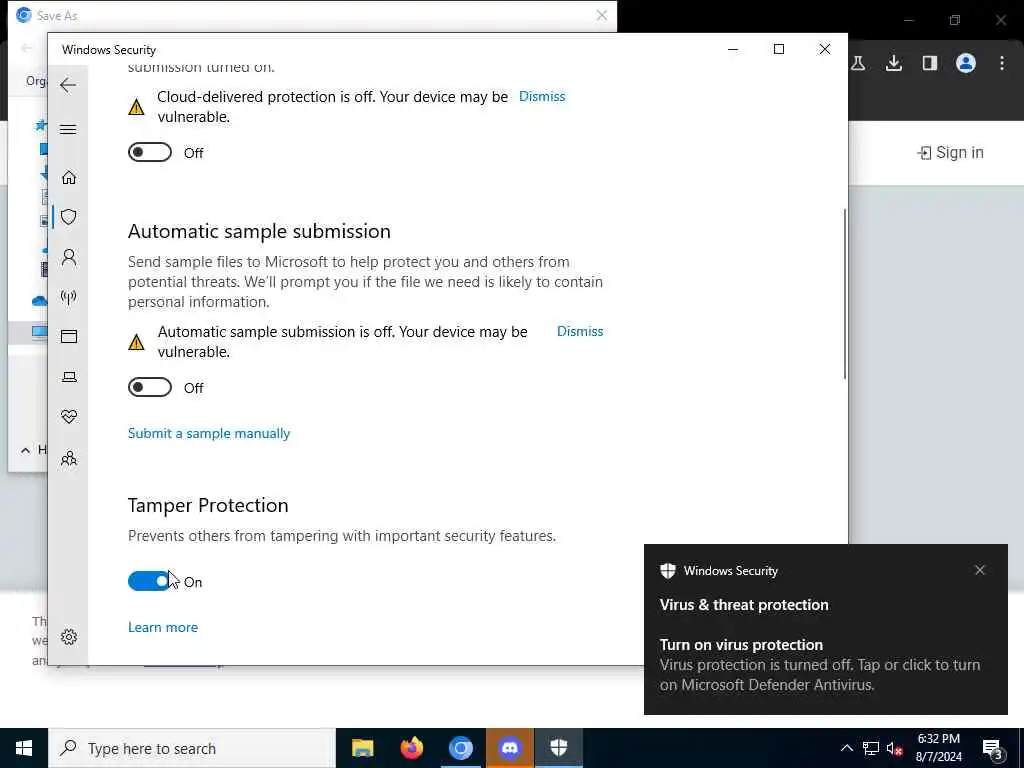Open Device performance & health heart icon
Screen dimensions: 1024x768
pyautogui.click(x=69, y=417)
